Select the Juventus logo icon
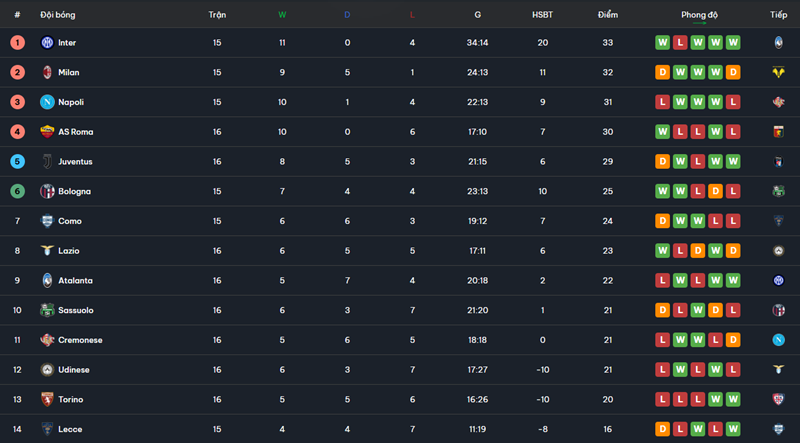 pyautogui.click(x=46, y=162)
